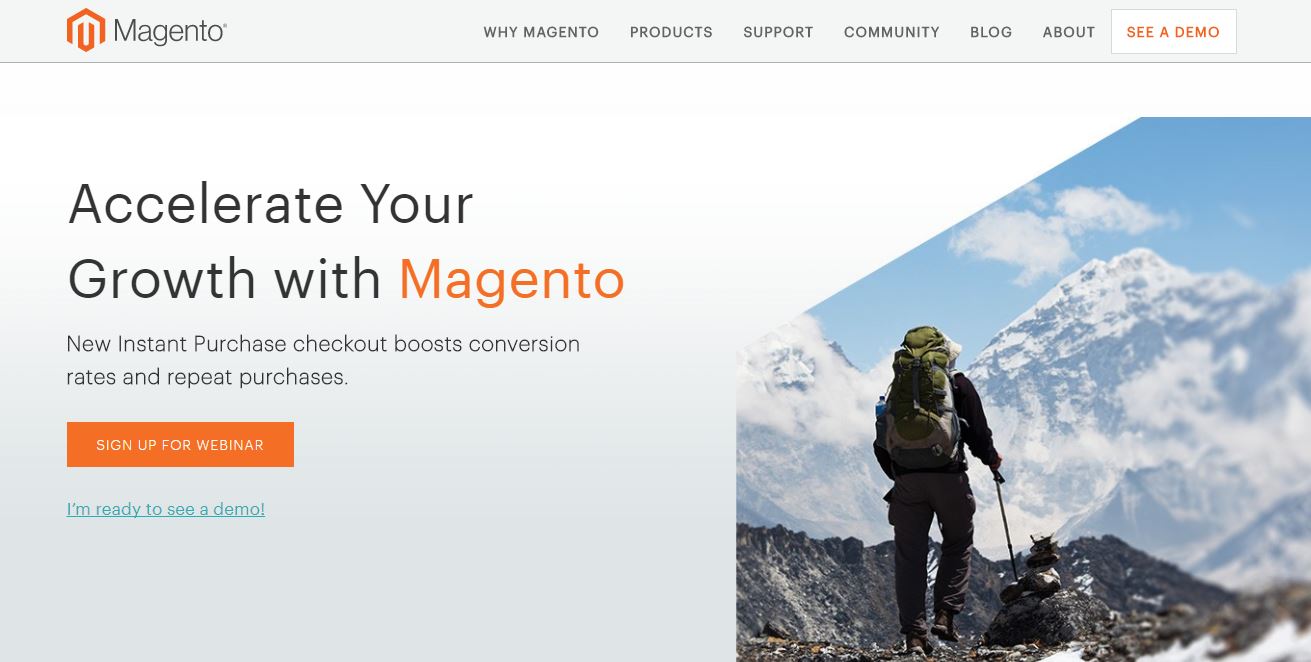Click the orange Magento hexagon logo icon

(x=85, y=30)
